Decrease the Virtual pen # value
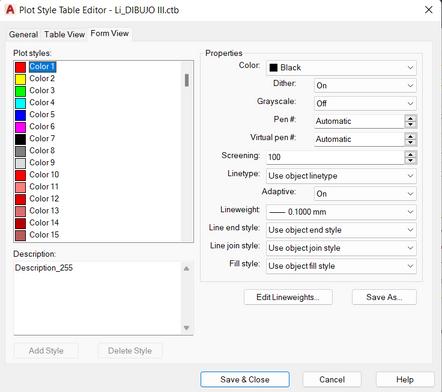Screen dimensions: 442x392 (411, 143)
